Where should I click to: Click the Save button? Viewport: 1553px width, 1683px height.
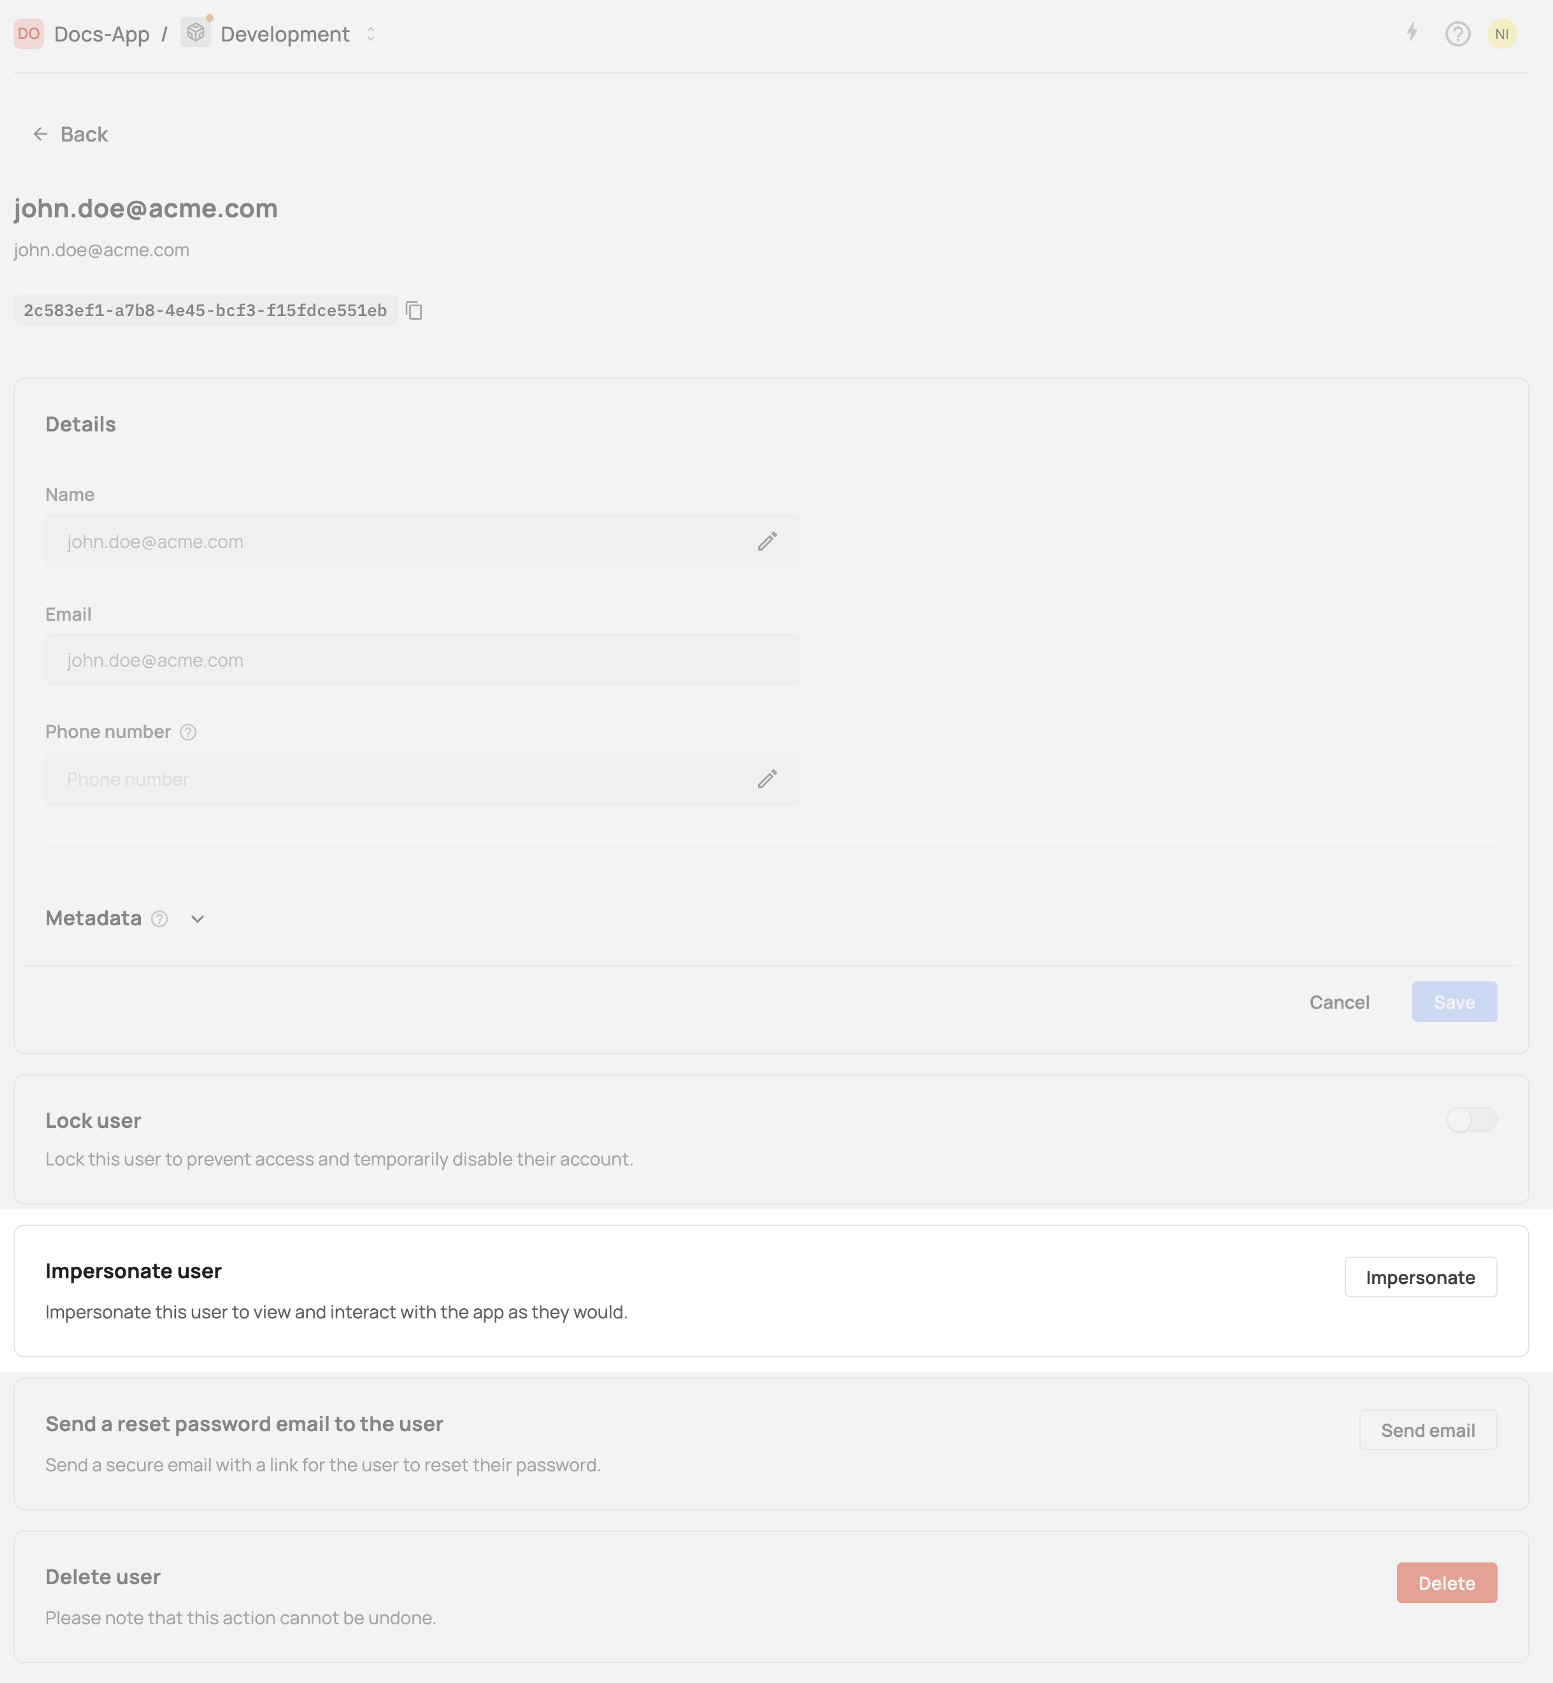(x=1454, y=1002)
